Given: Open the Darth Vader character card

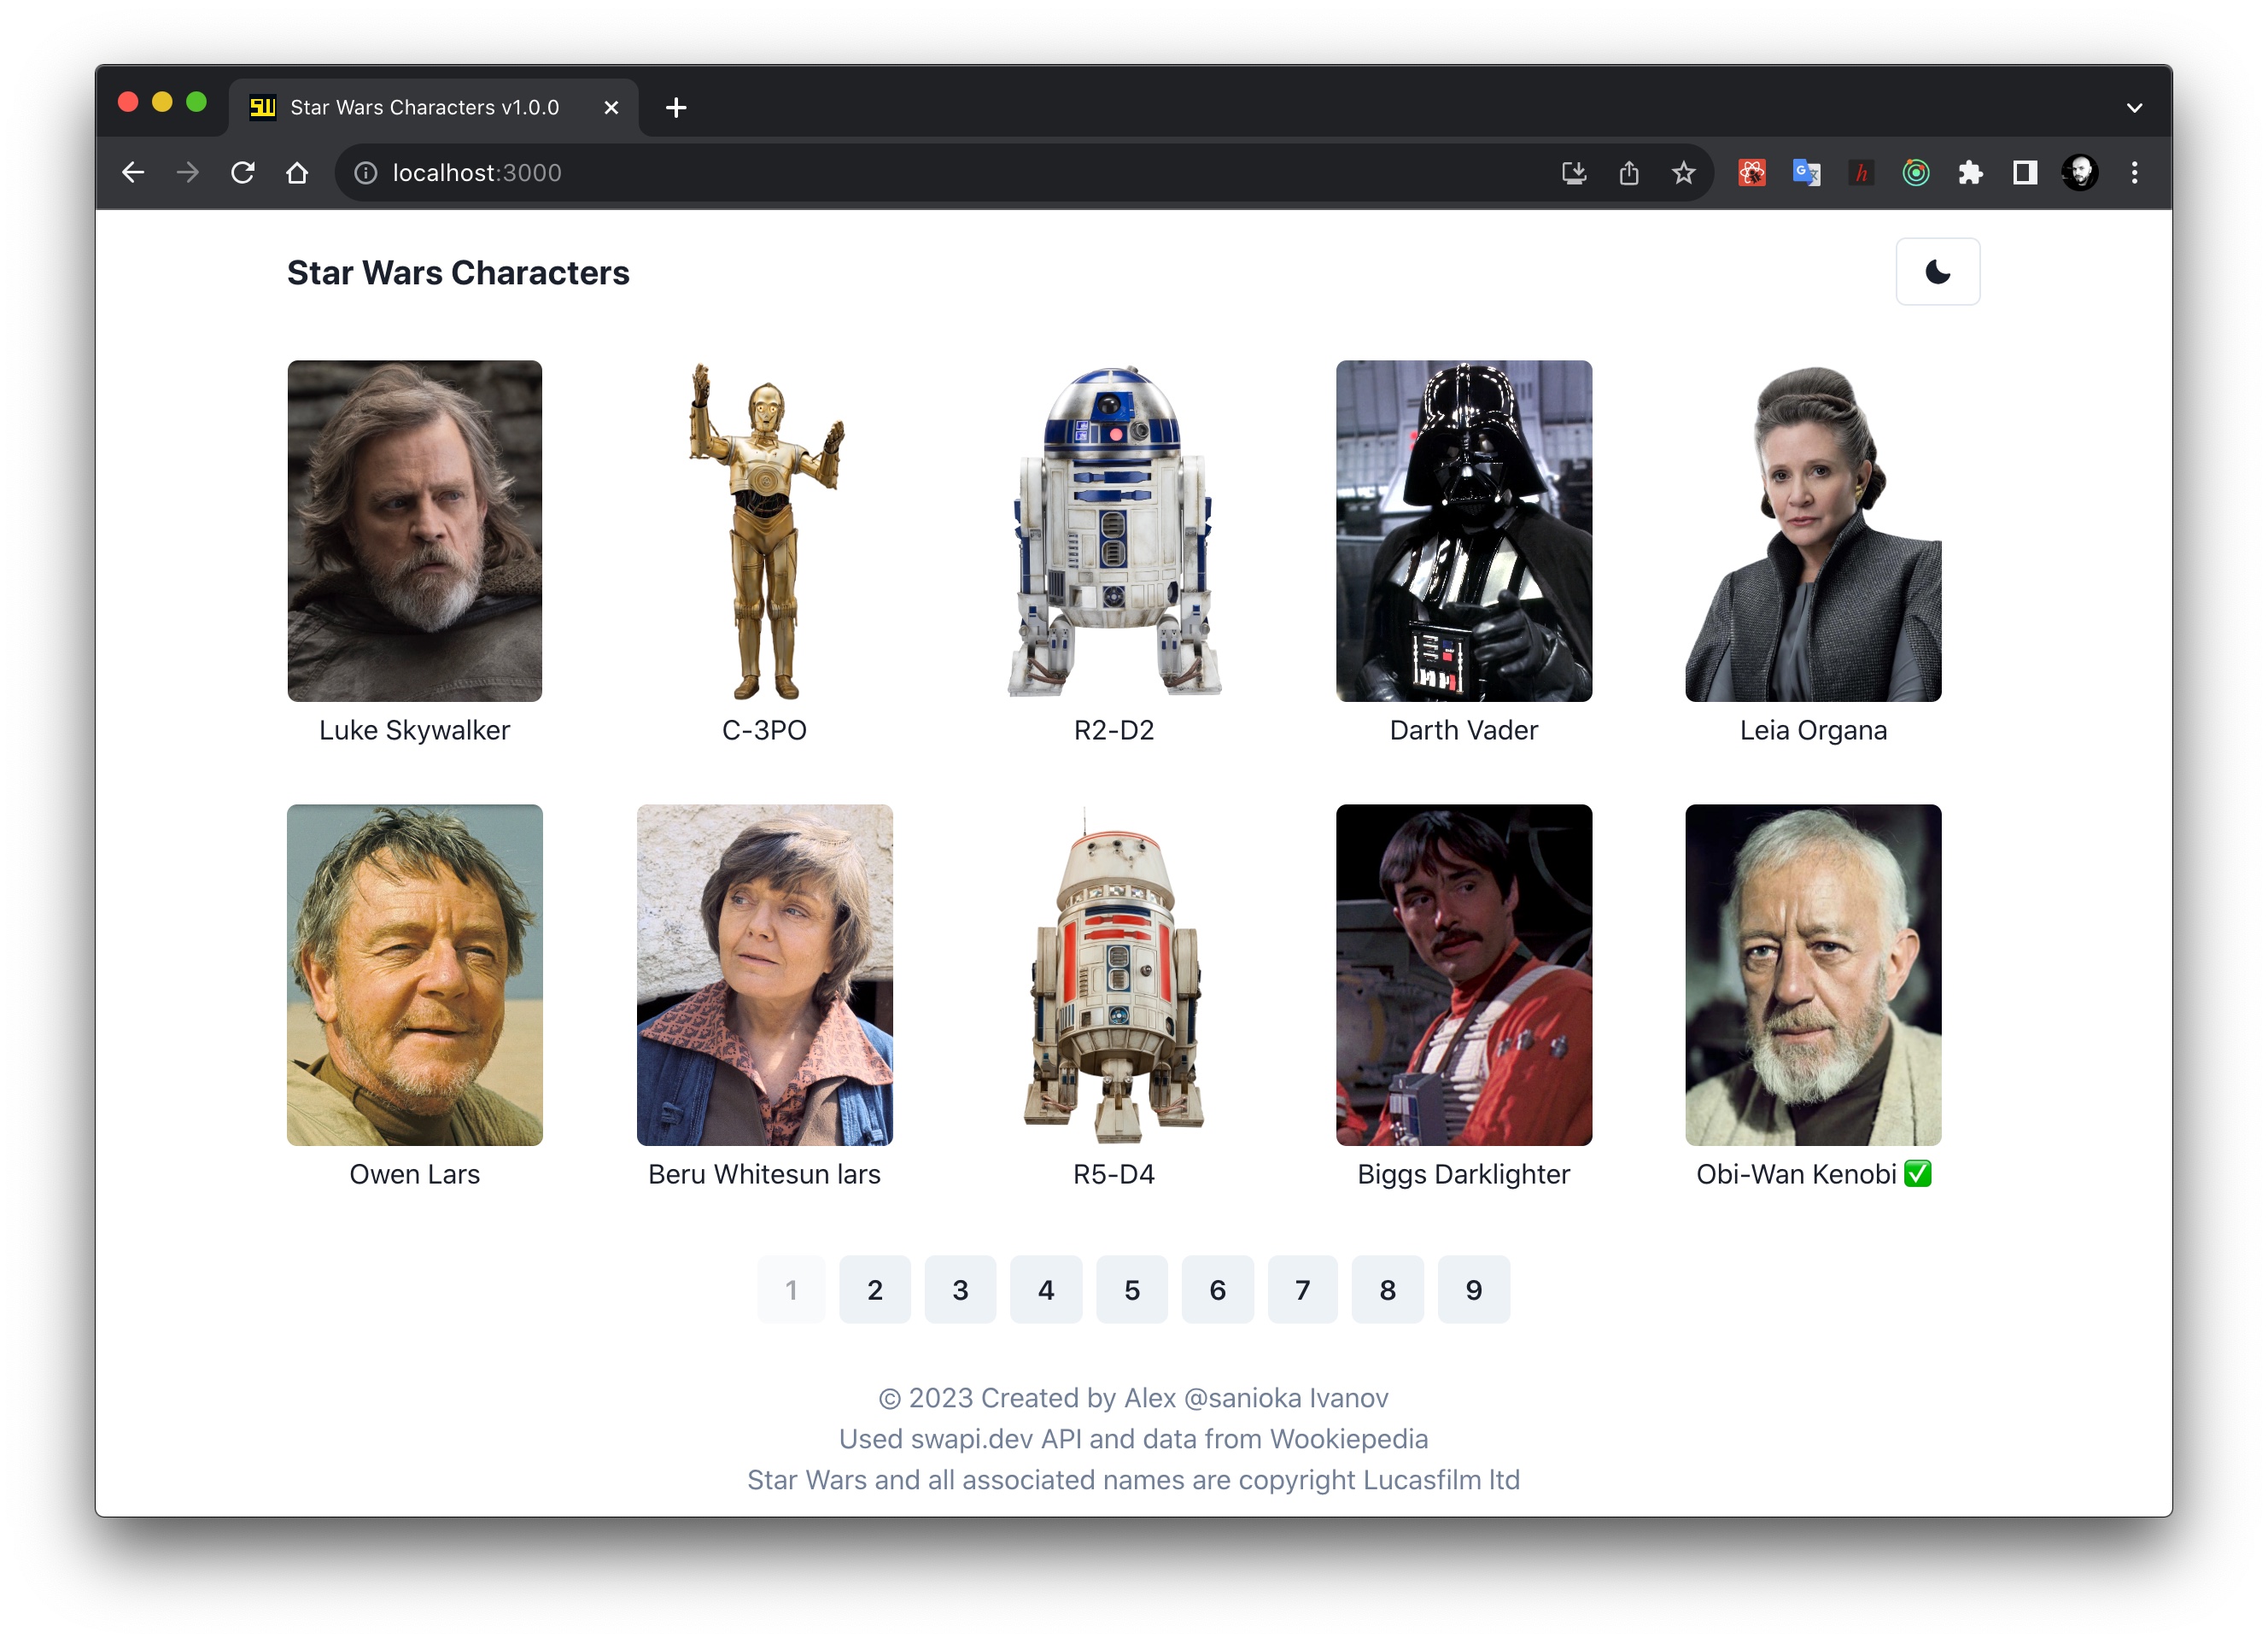Looking at the screenshot, I should coord(1463,531).
